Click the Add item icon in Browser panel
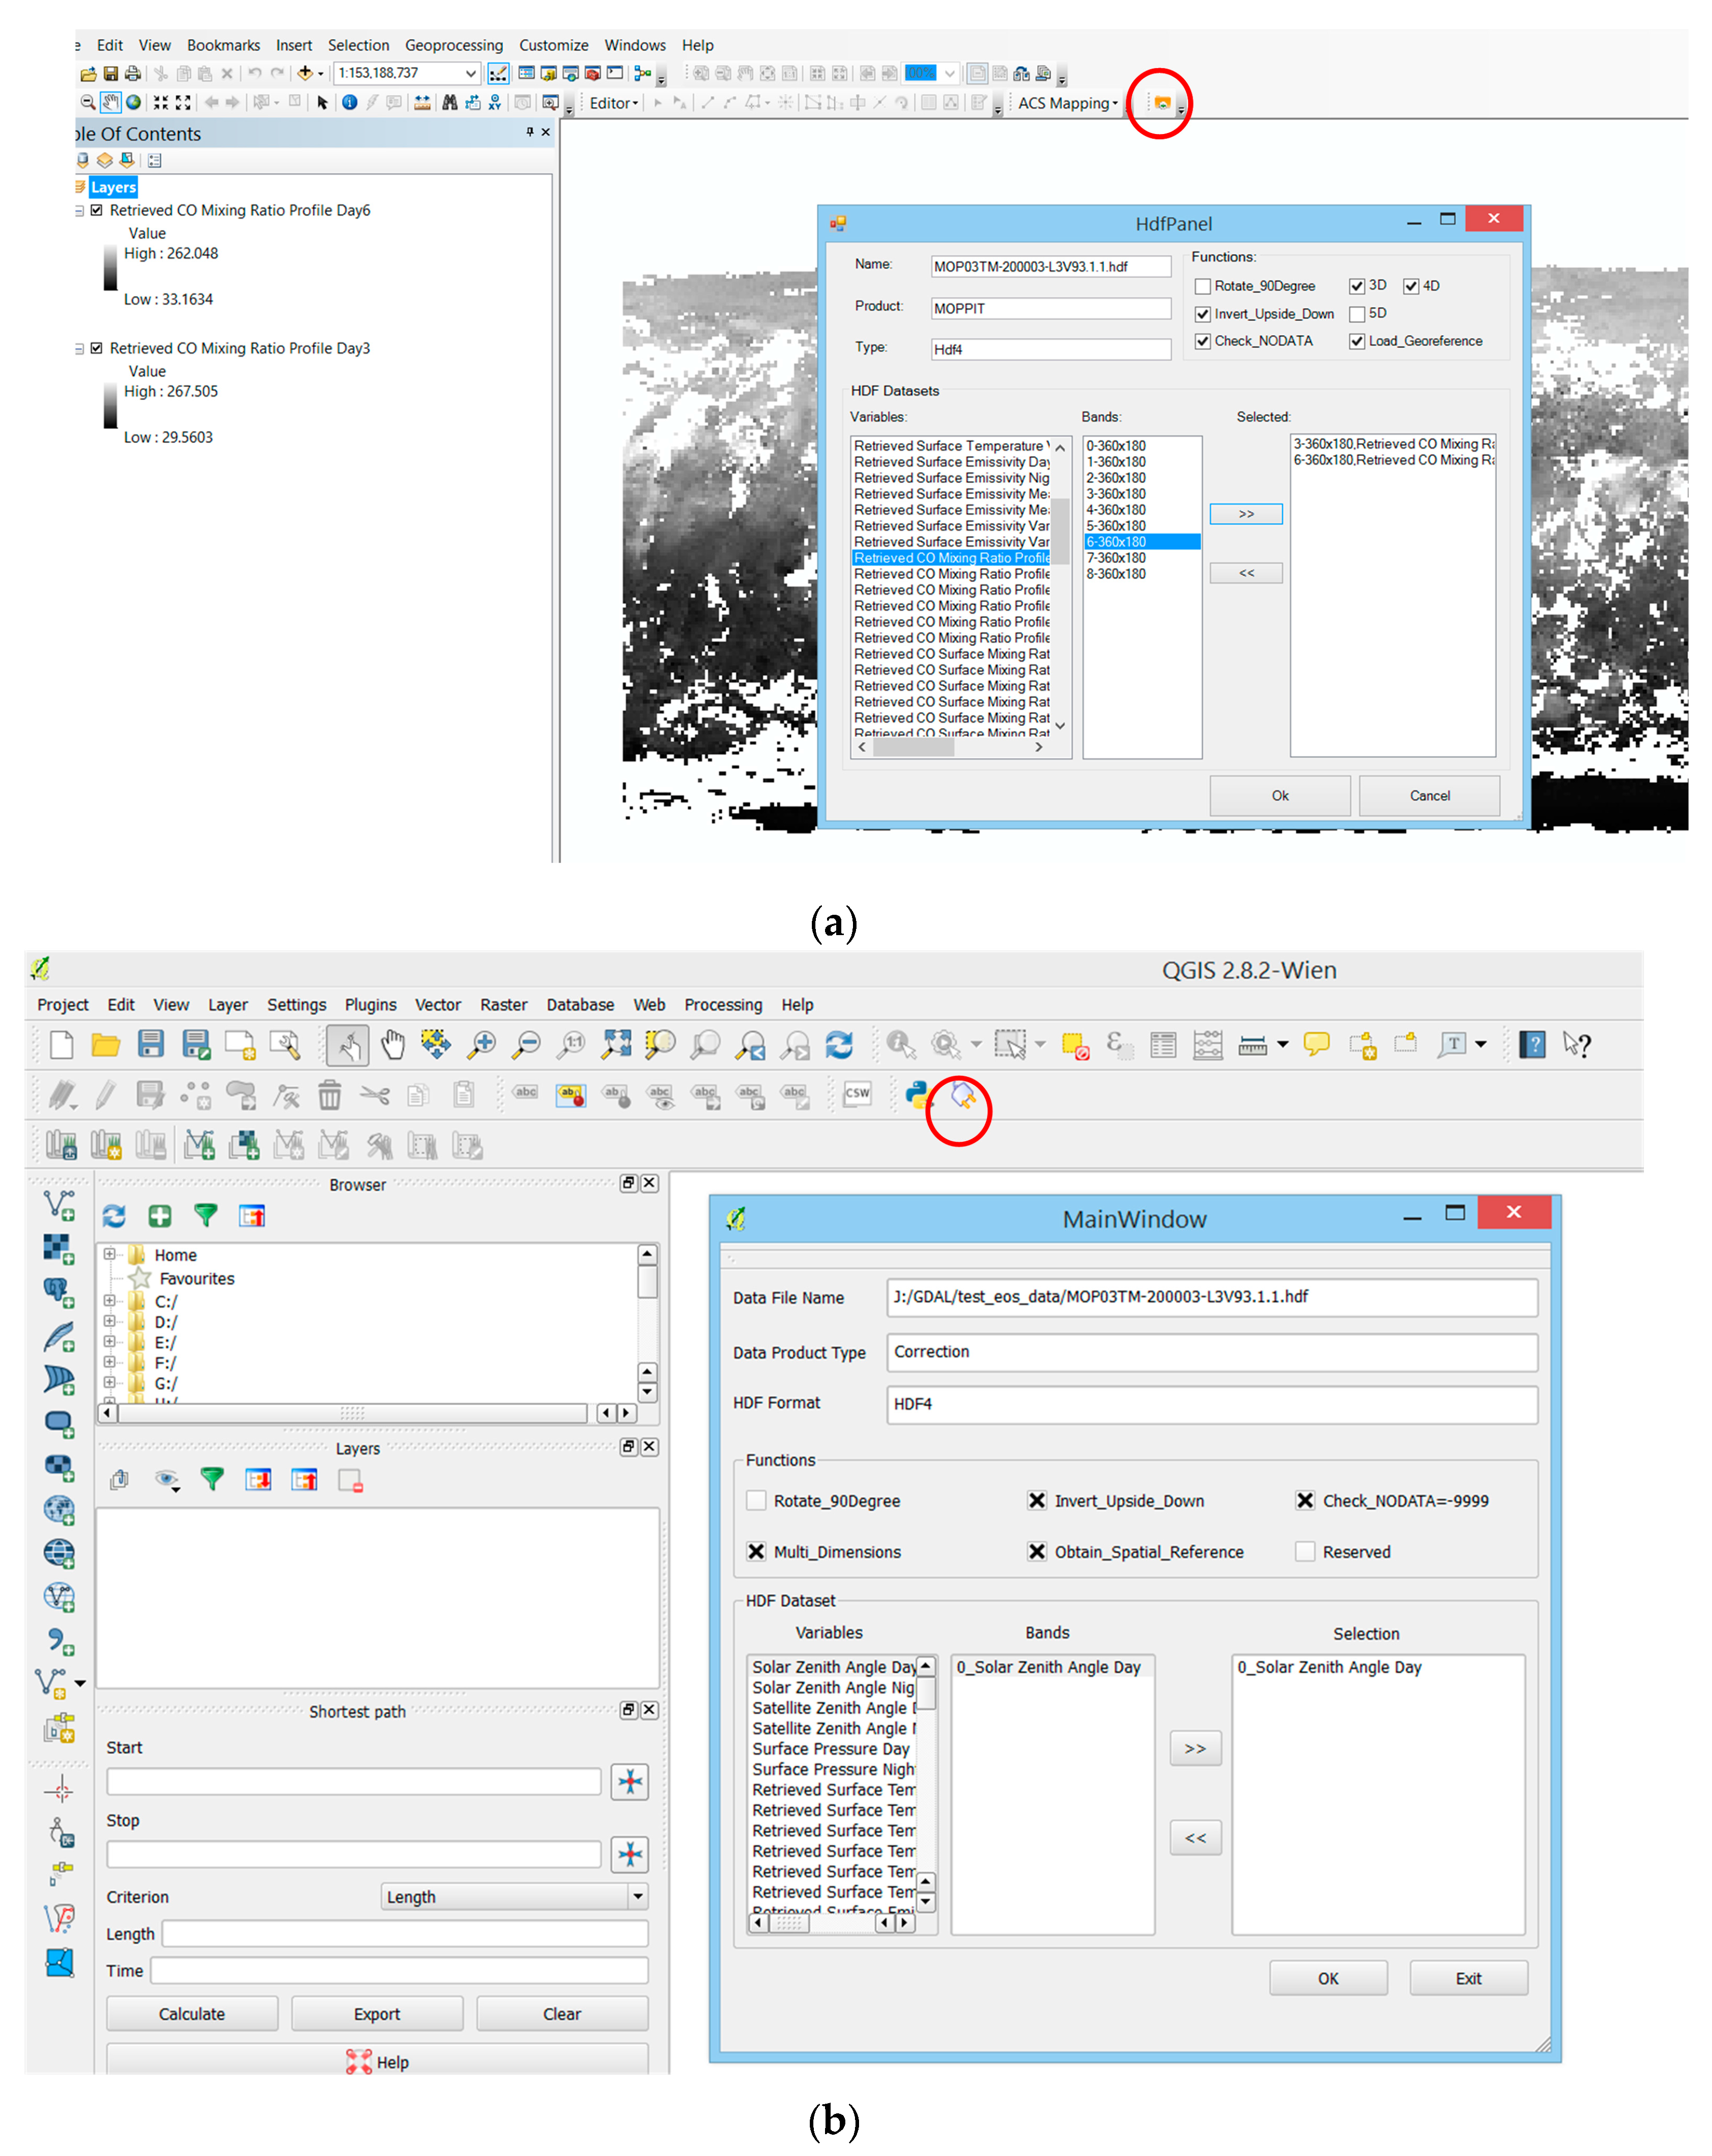1712x2156 pixels. (159, 1215)
